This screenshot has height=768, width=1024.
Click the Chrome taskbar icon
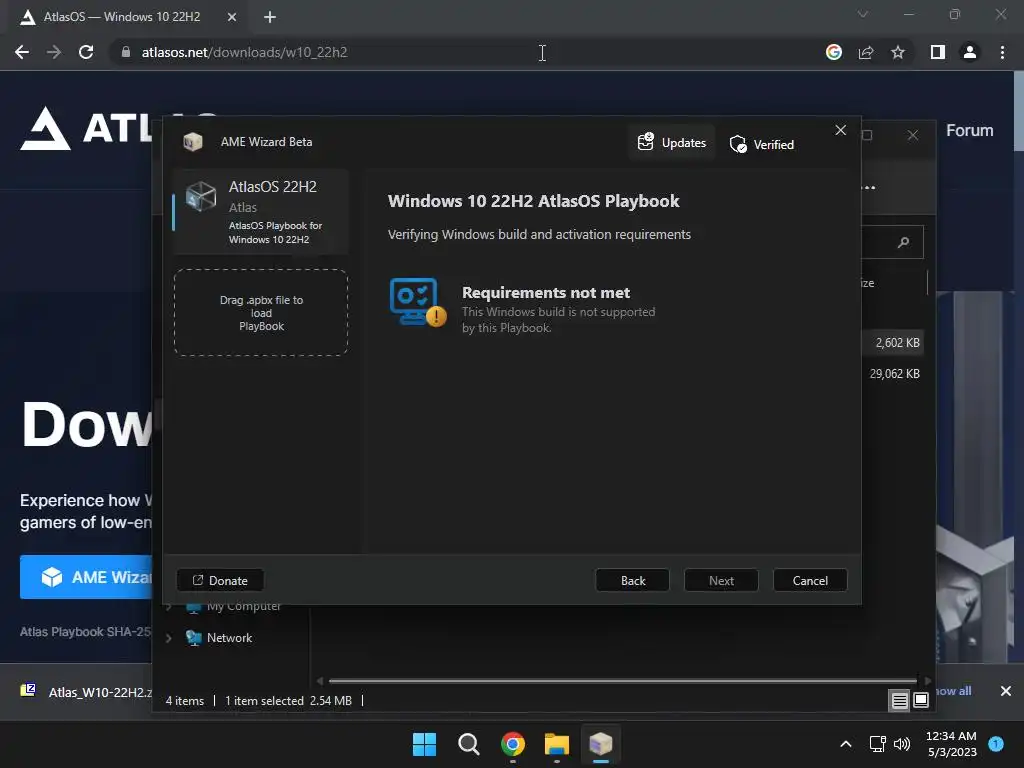513,744
